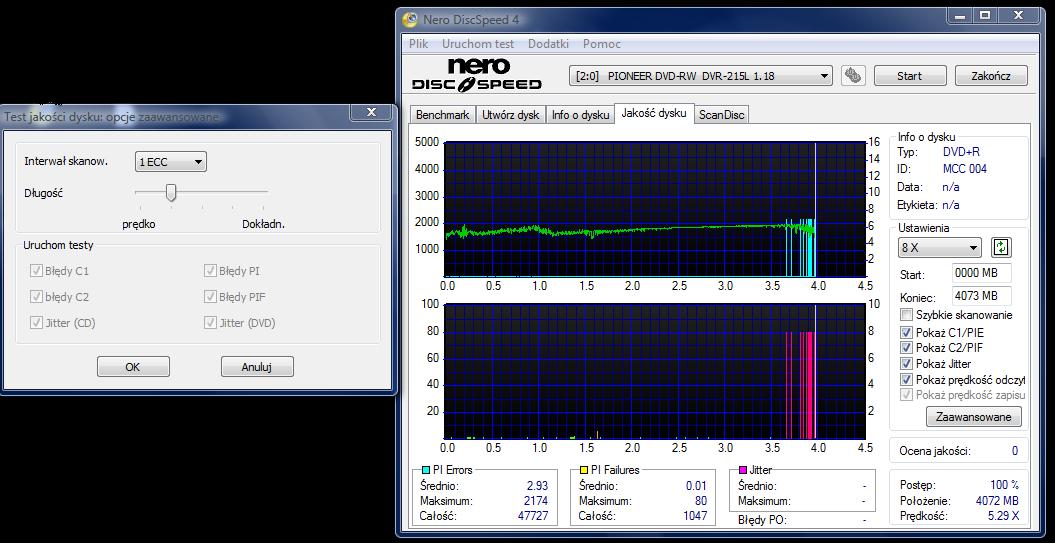Switch to the ScanDisc tab
The image size is (1055, 543).
coord(721,115)
